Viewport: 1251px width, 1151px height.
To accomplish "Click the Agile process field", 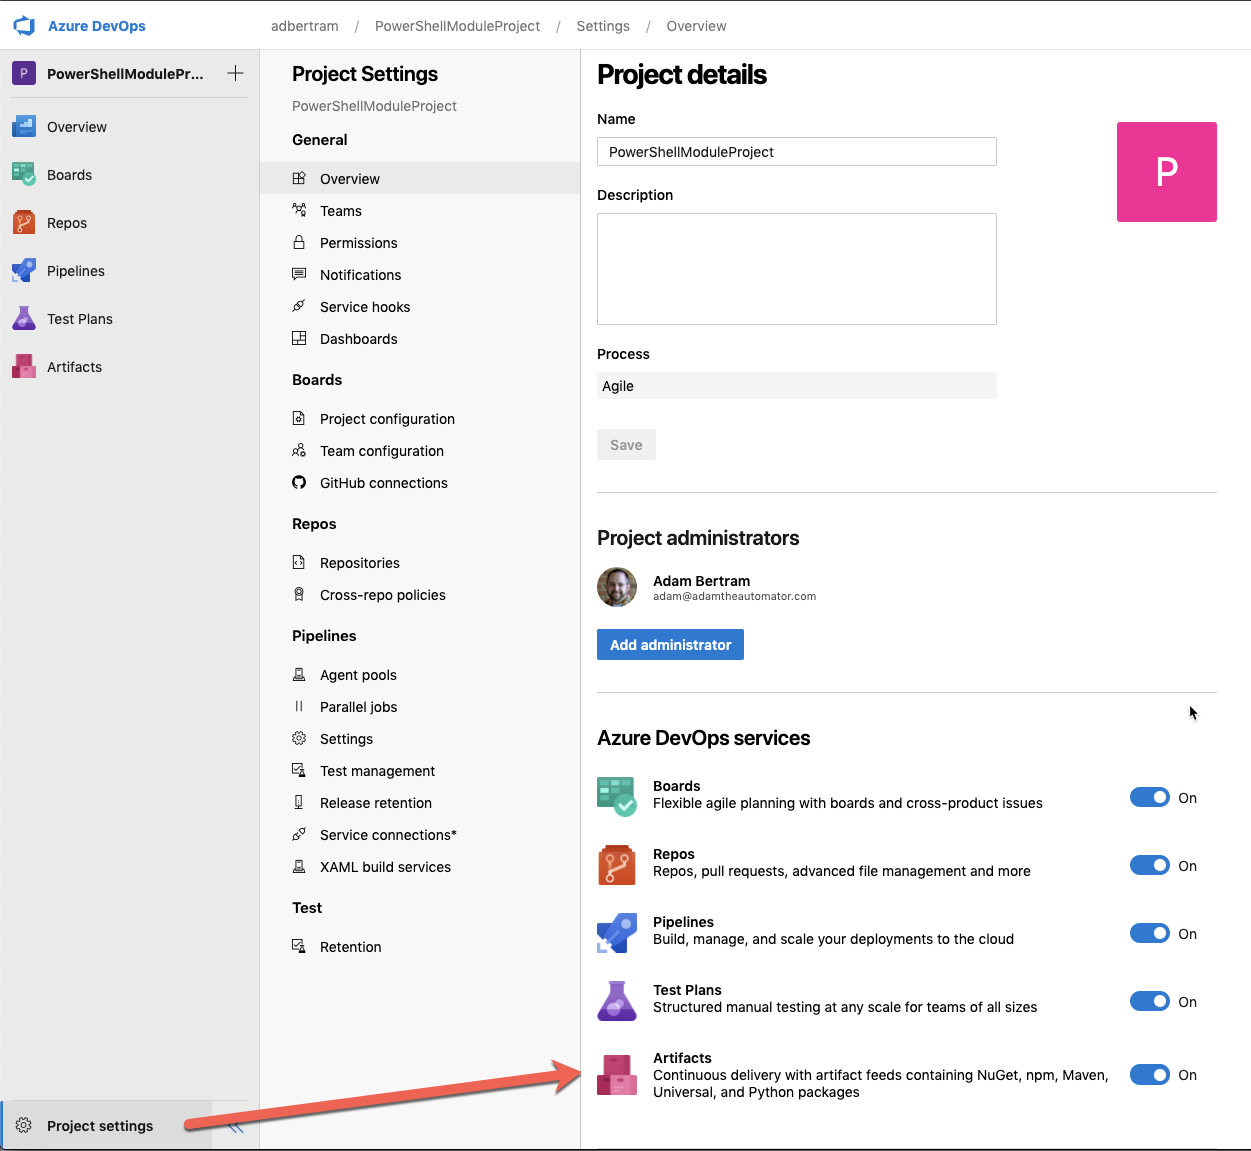I will [797, 385].
